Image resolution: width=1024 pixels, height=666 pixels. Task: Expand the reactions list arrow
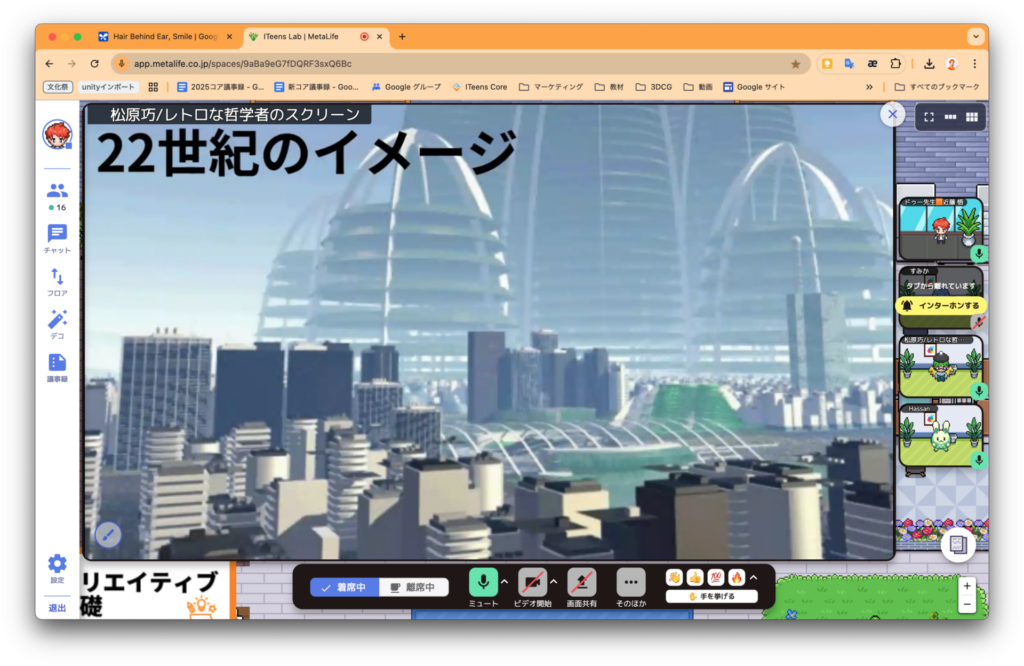(x=754, y=578)
